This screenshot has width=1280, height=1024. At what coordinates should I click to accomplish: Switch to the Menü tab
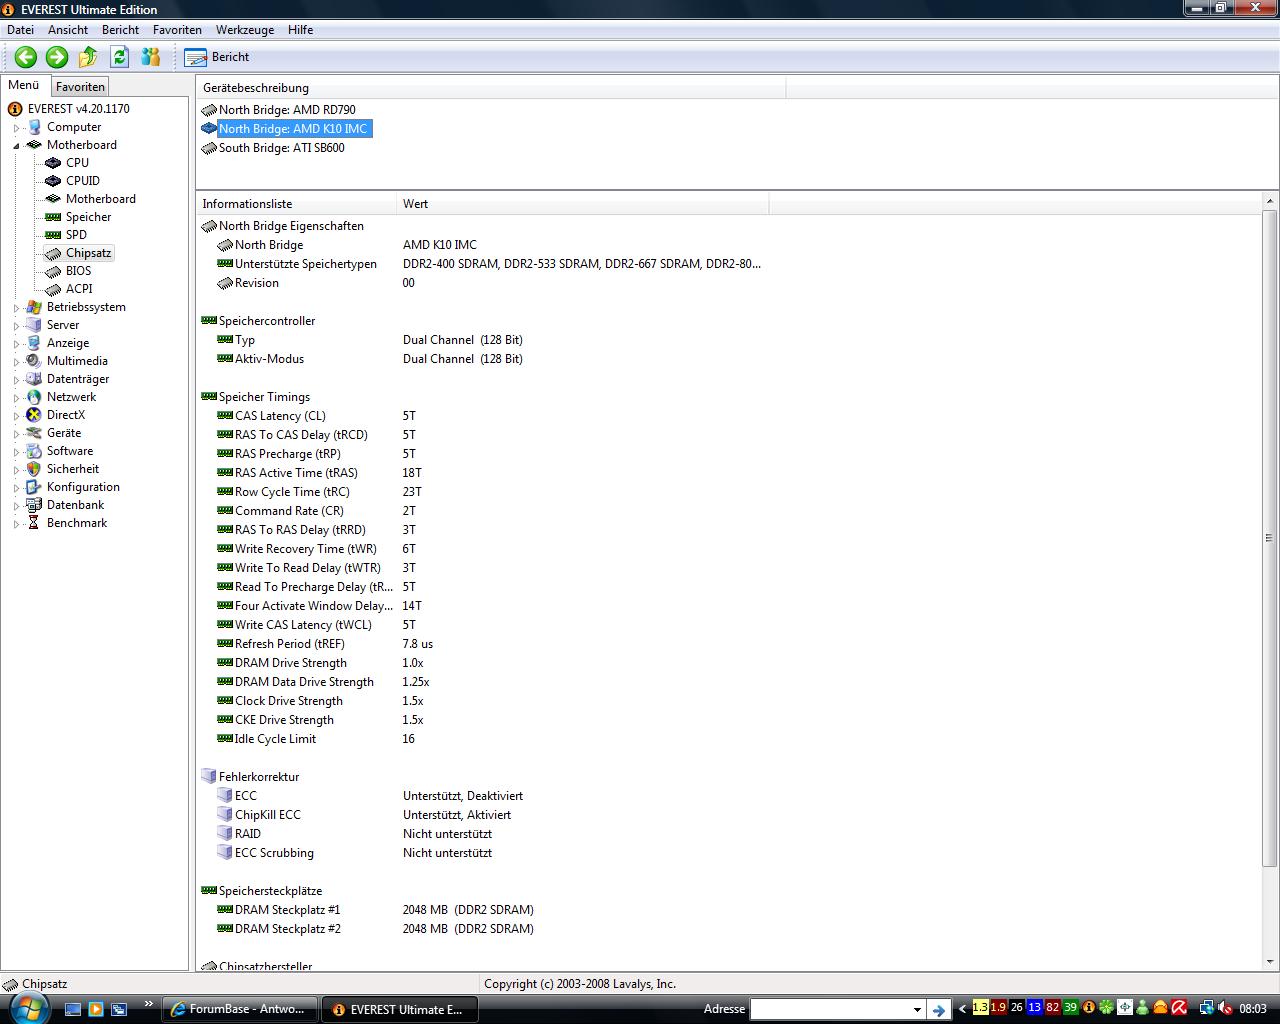[24, 85]
